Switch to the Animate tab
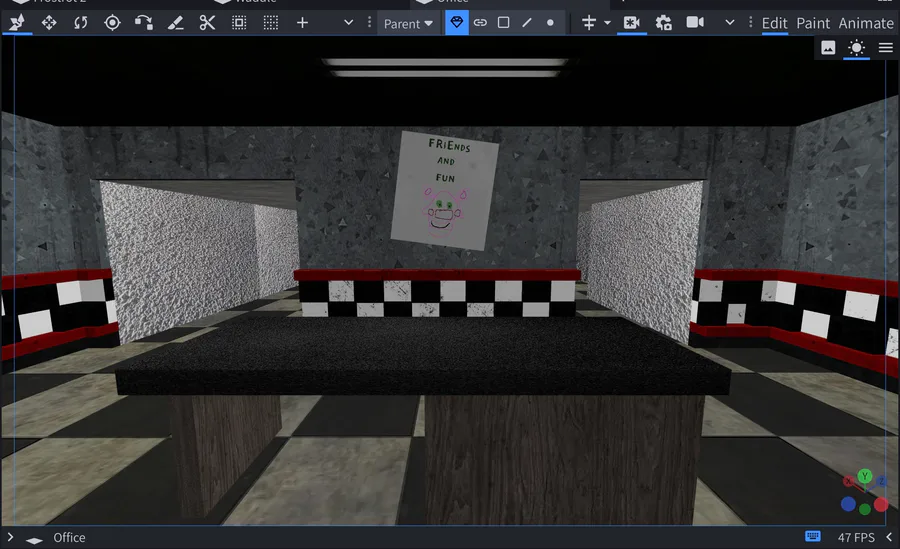900x549 pixels. pyautogui.click(x=866, y=23)
